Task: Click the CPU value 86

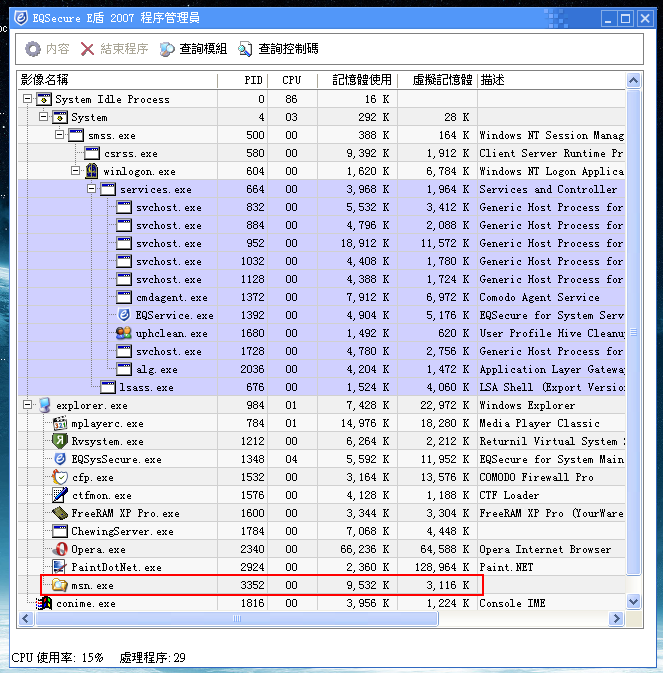Action: pyautogui.click(x=291, y=99)
